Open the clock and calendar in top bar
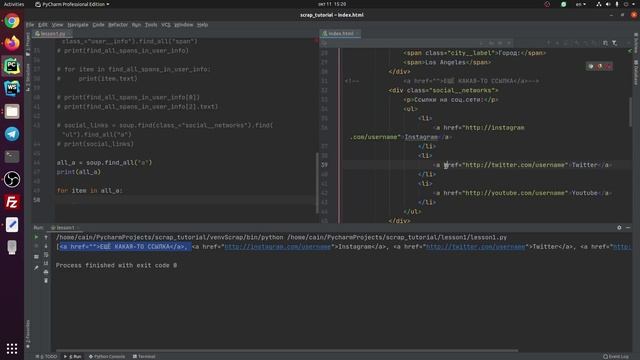Image resolution: width=640 pixels, height=360 pixels. (332, 4)
